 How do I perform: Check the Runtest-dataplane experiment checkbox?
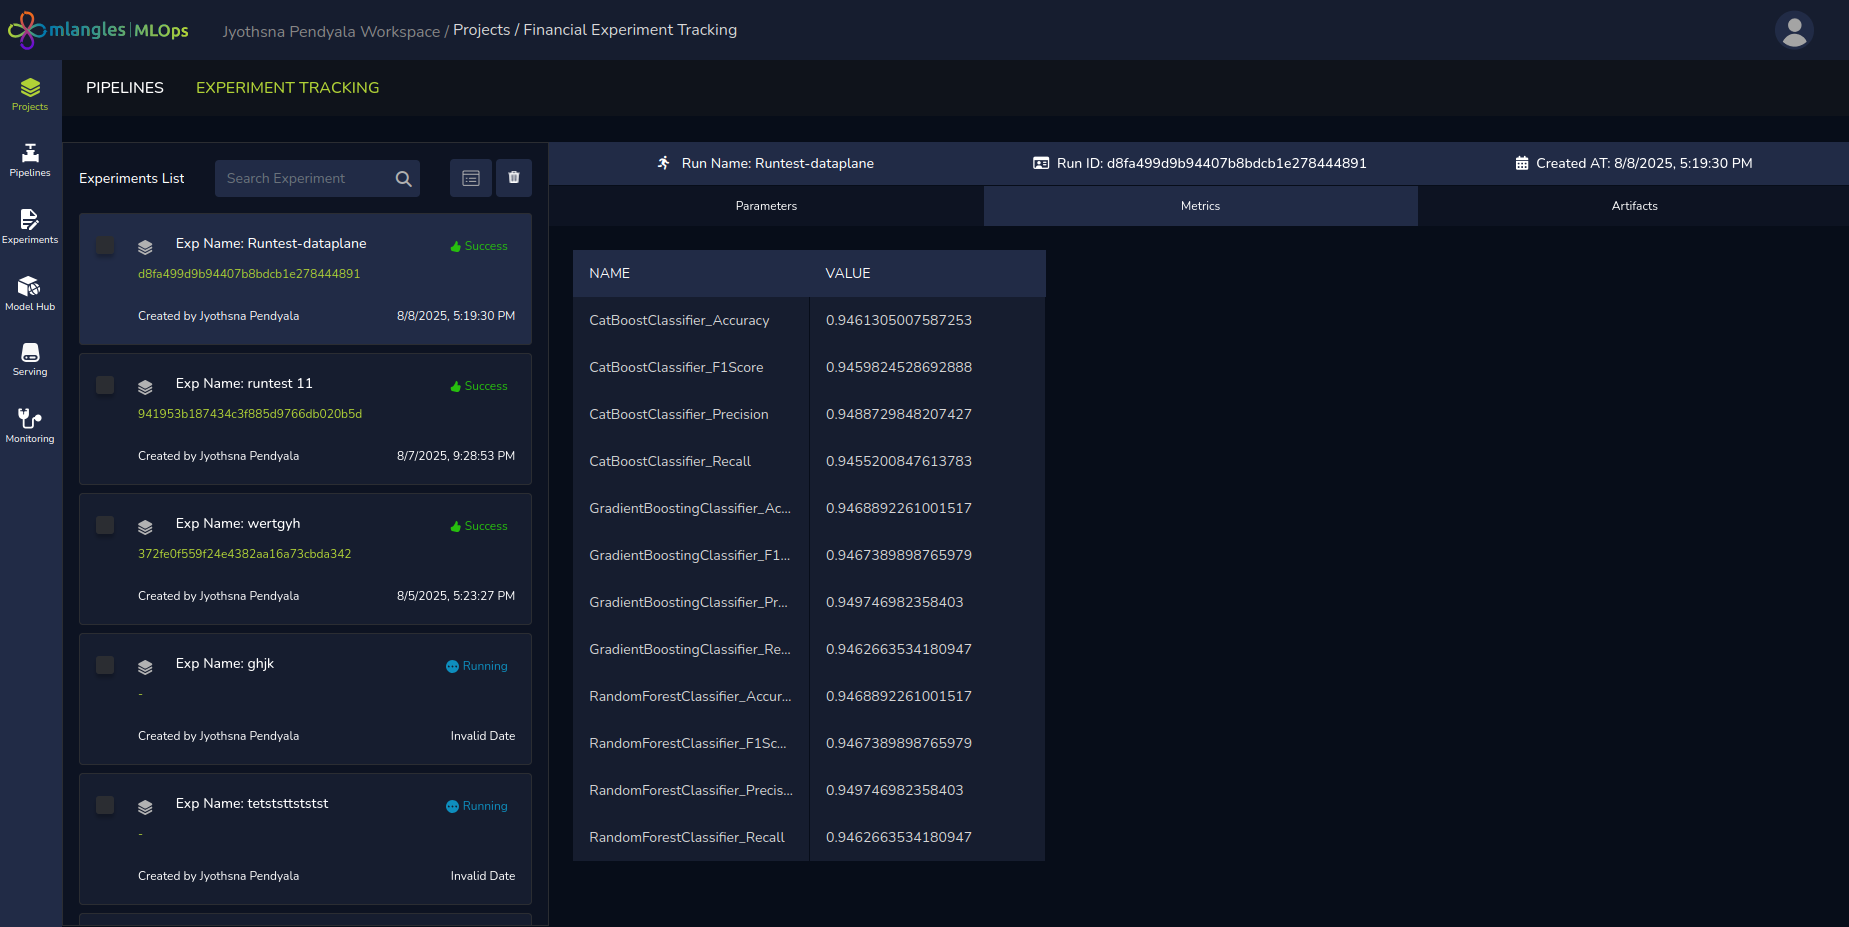pos(105,245)
